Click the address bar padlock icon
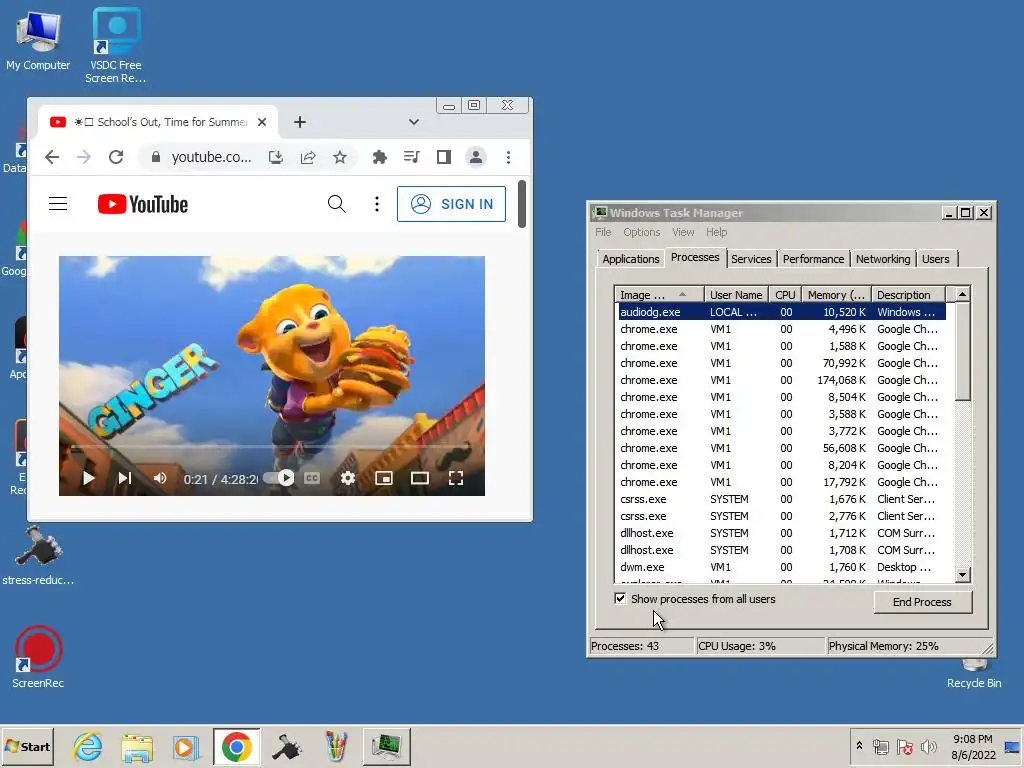Screen dimensions: 1024x768 click(155, 157)
